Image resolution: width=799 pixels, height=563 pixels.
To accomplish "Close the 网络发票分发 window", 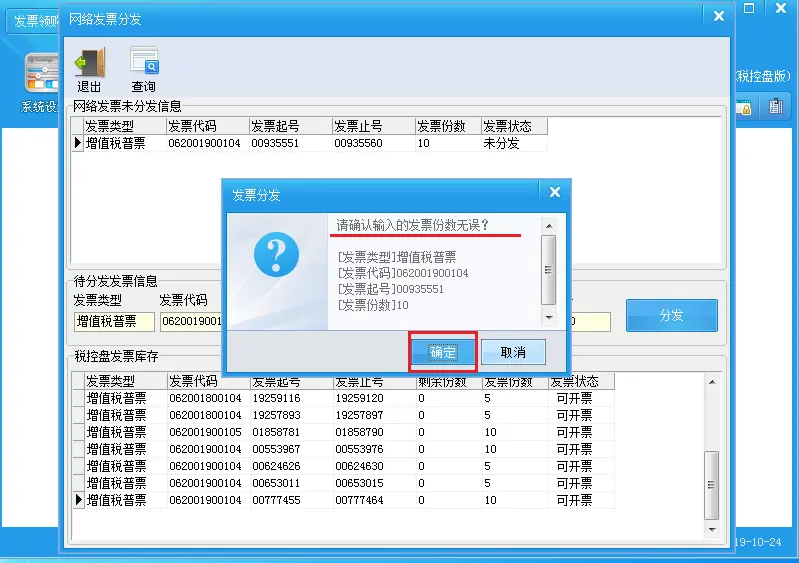I will 718,15.
